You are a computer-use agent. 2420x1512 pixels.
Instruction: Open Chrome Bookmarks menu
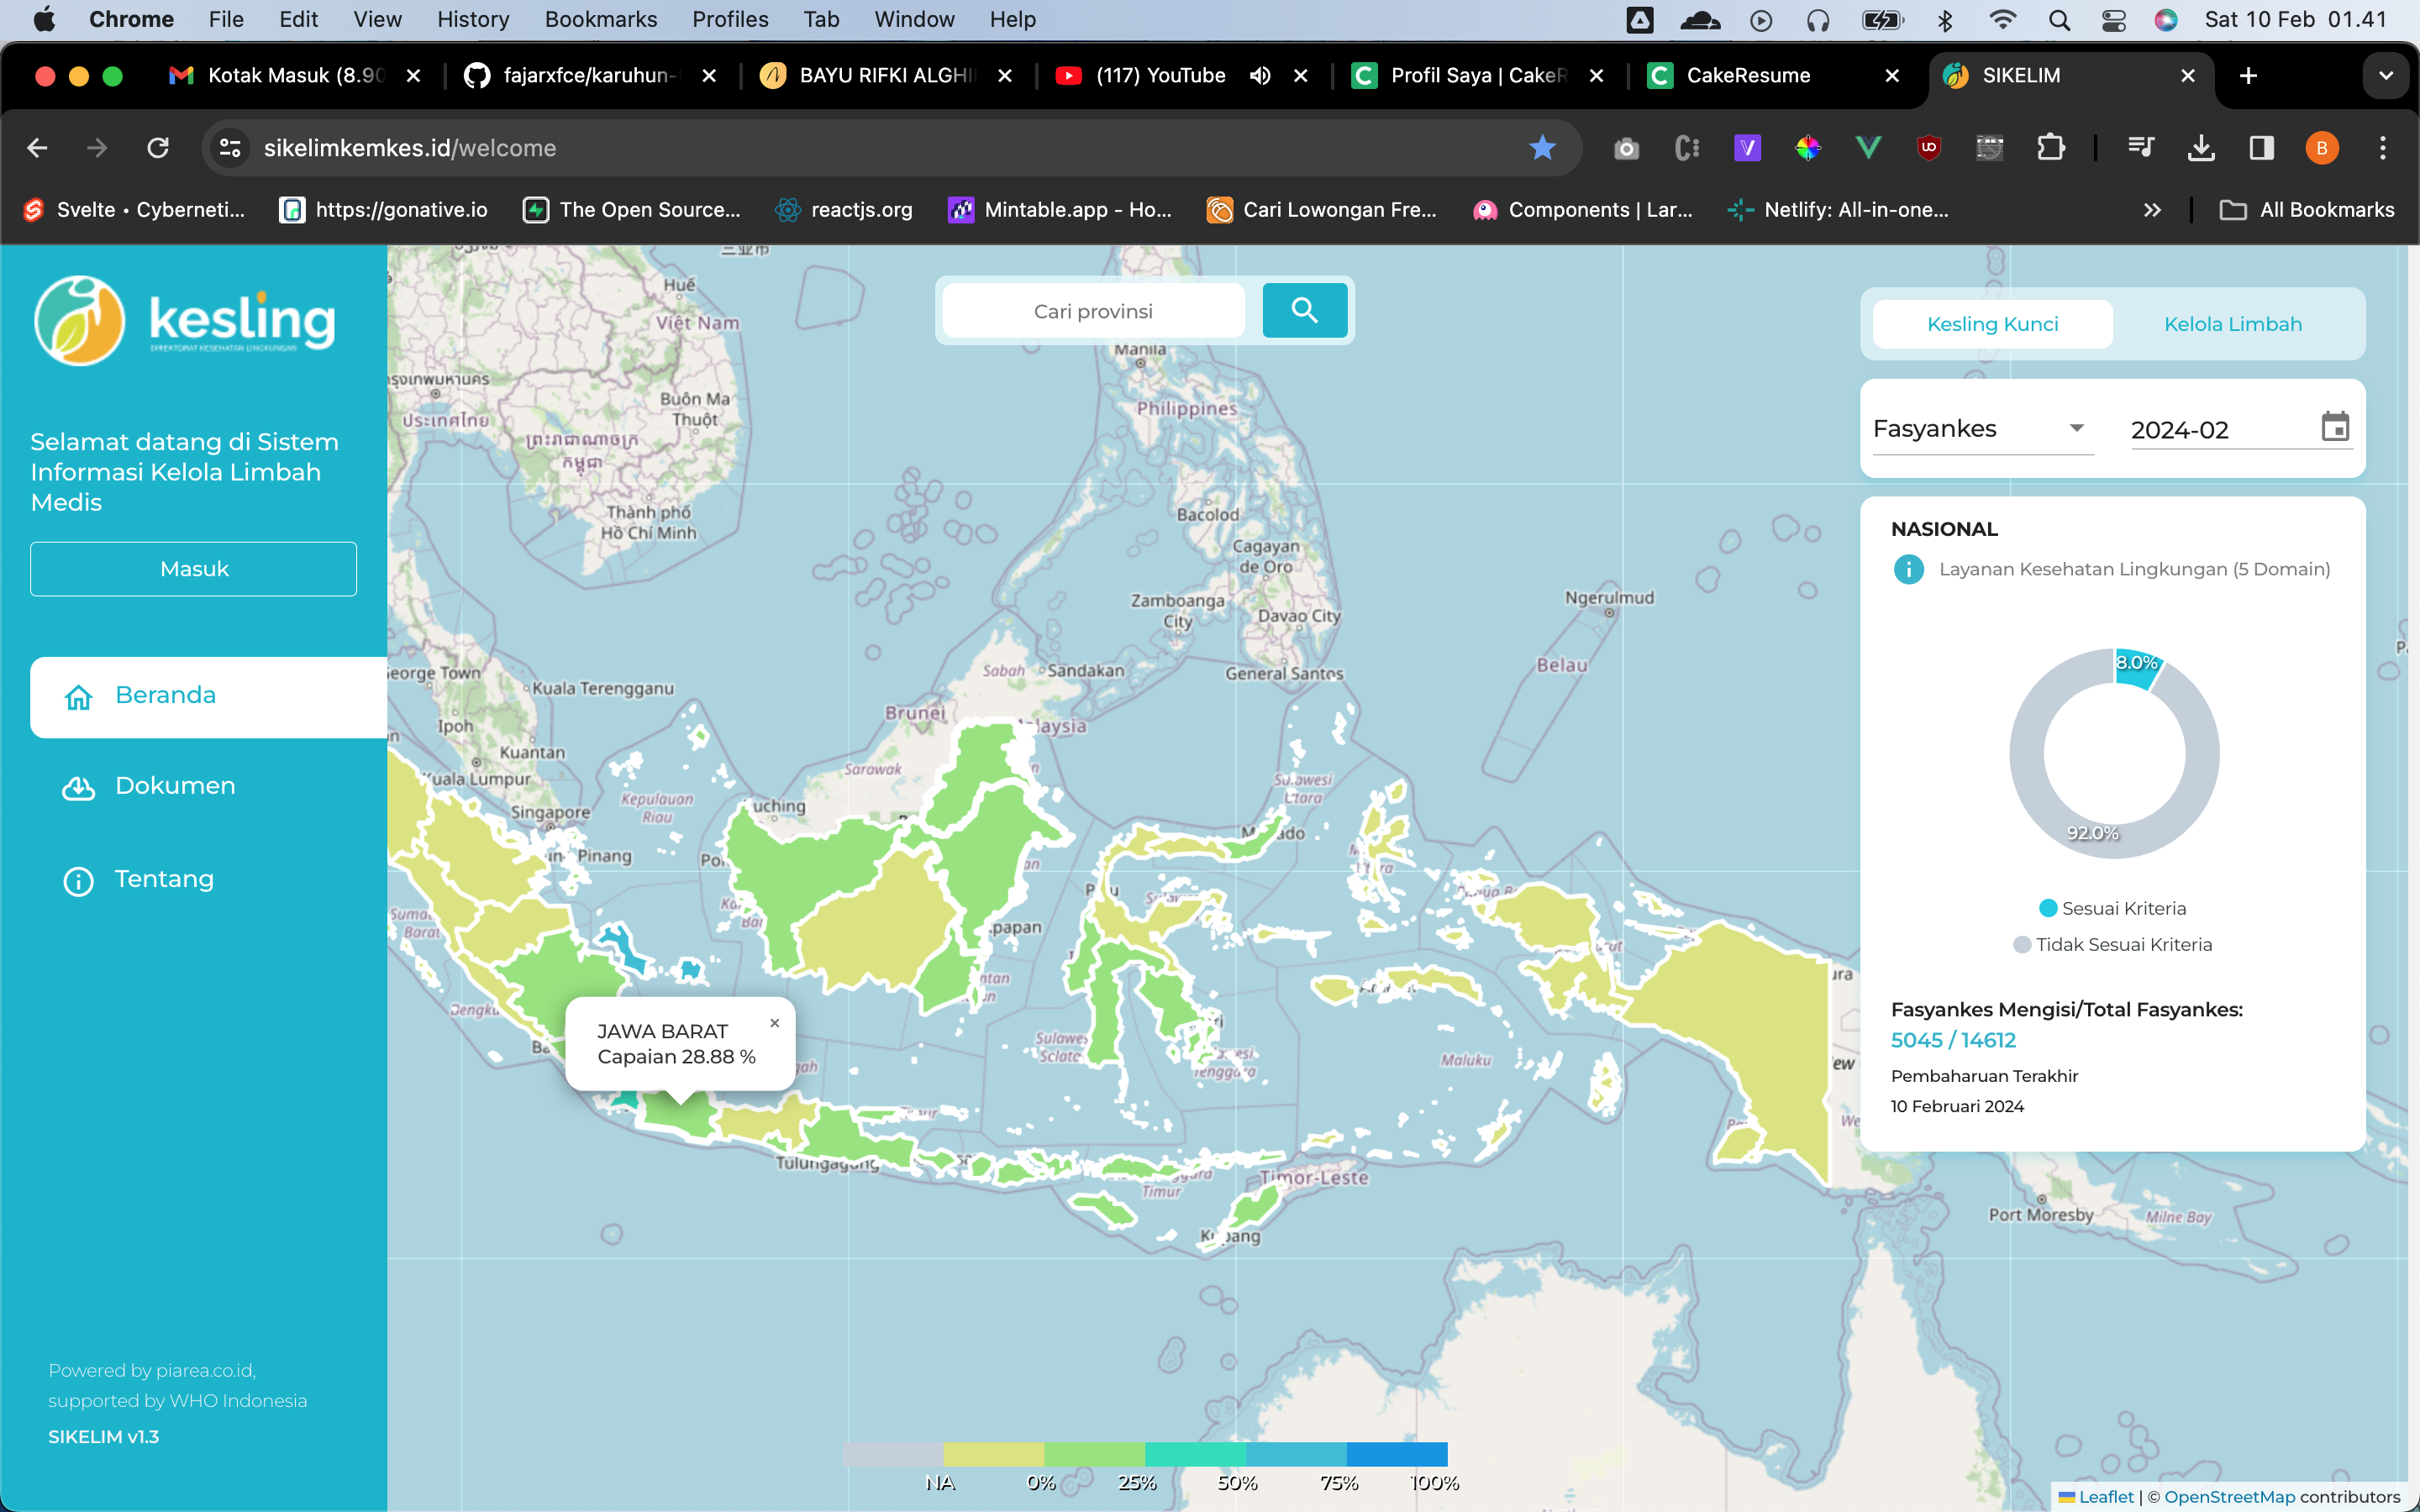click(600, 20)
